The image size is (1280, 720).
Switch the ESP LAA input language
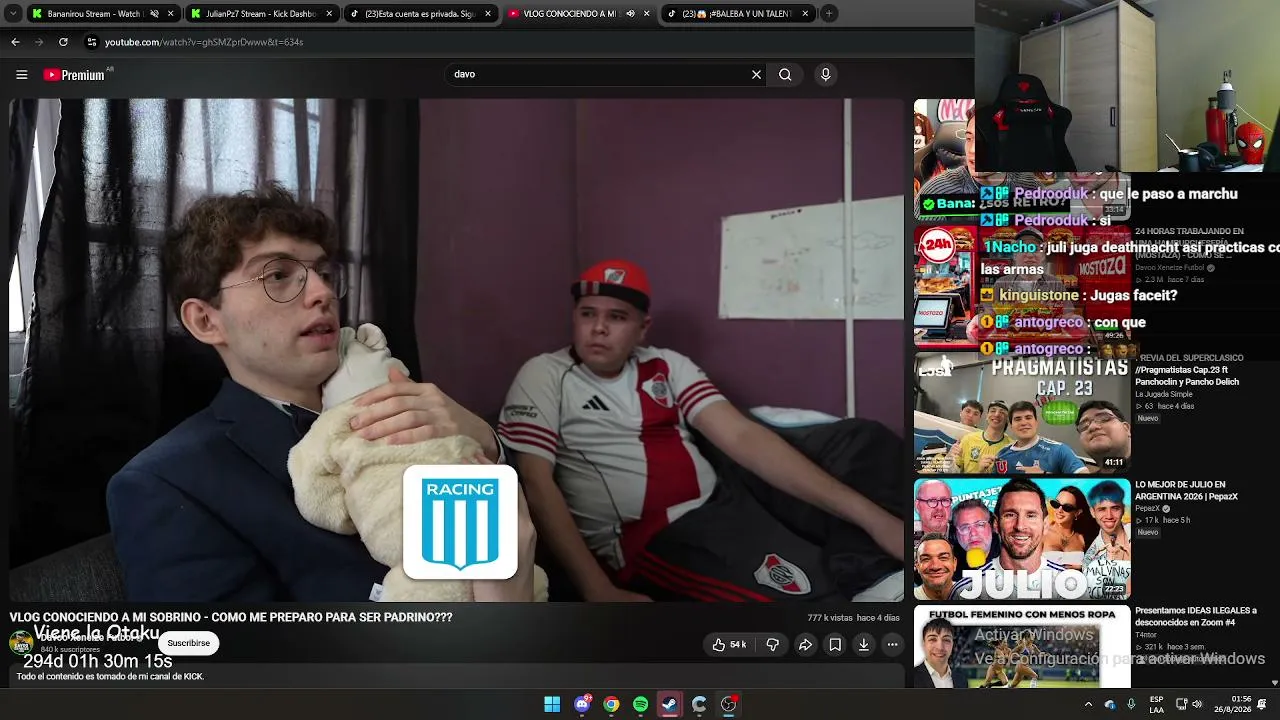[1157, 704]
